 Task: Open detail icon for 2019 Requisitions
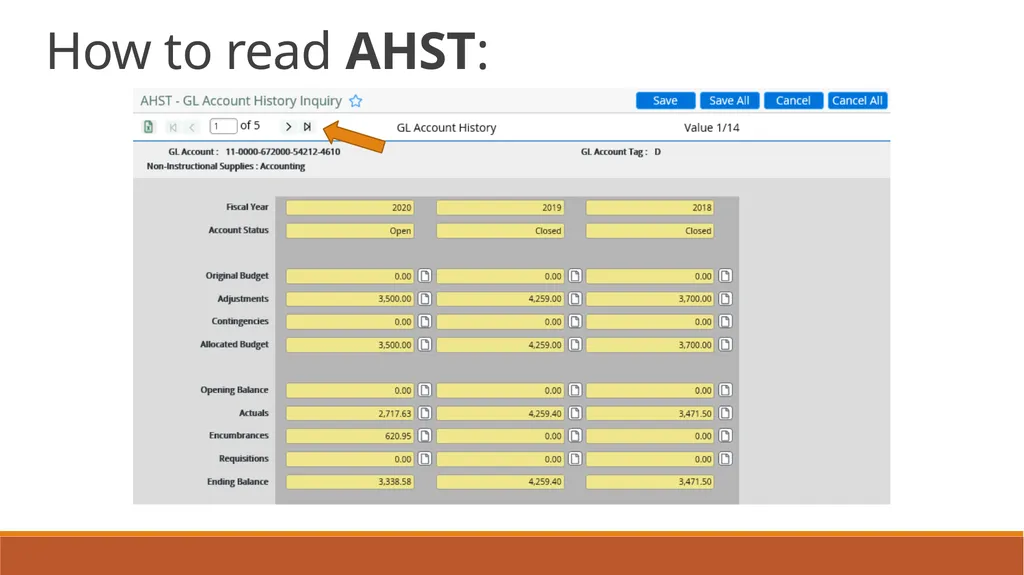pos(575,459)
